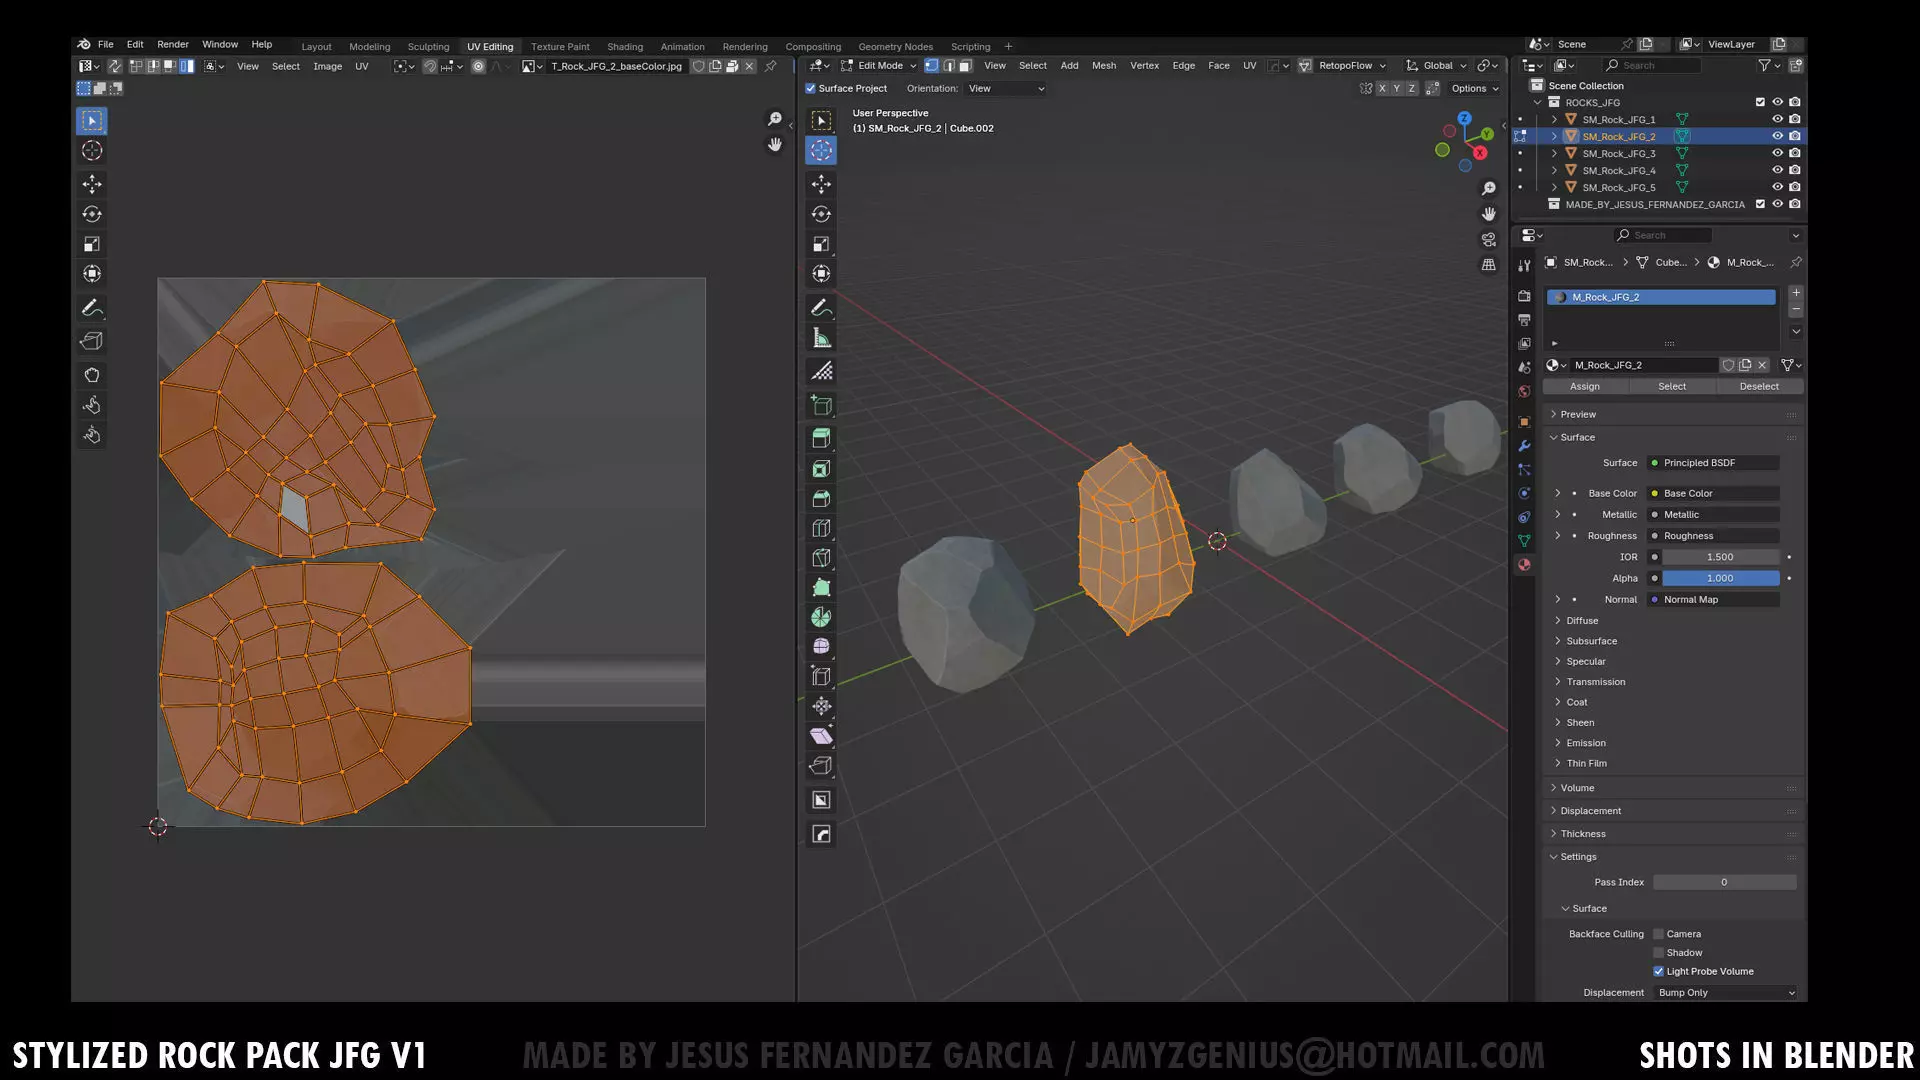Click the outliner Search field
This screenshot has height=1080, width=1920.
[x=1651, y=66]
